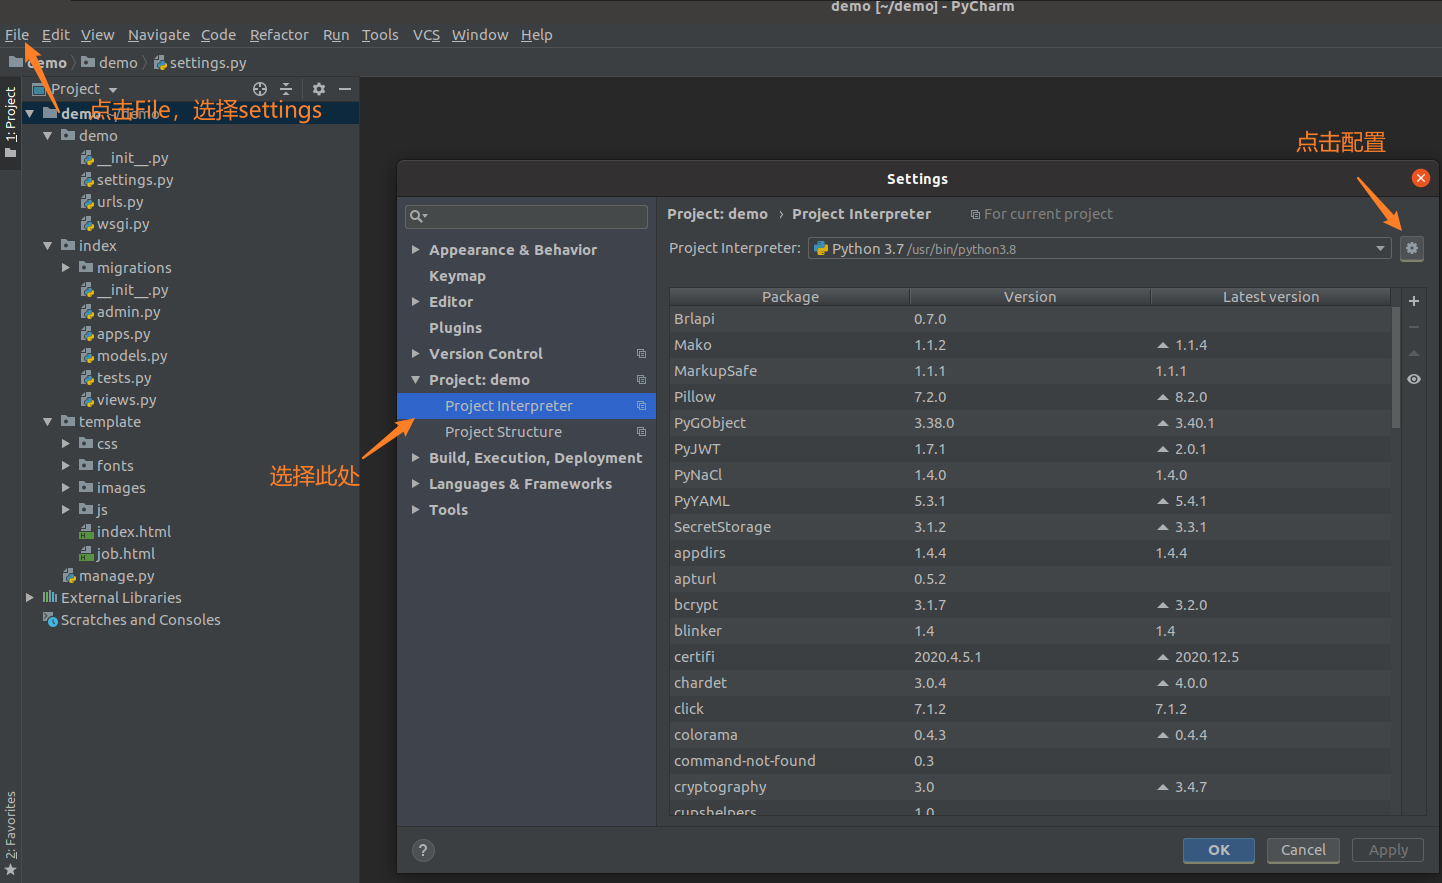Collapse the index folder

pyautogui.click(x=47, y=246)
